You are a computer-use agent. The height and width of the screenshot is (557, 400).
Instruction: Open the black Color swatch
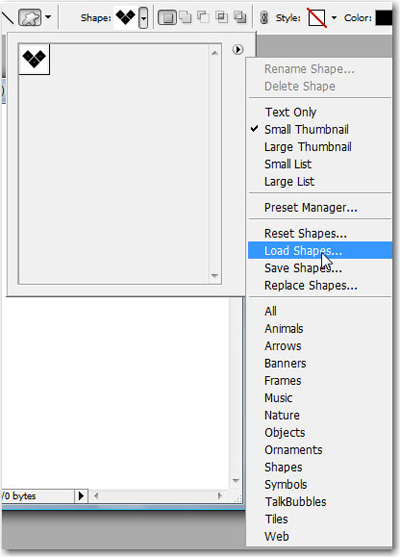coord(384,18)
